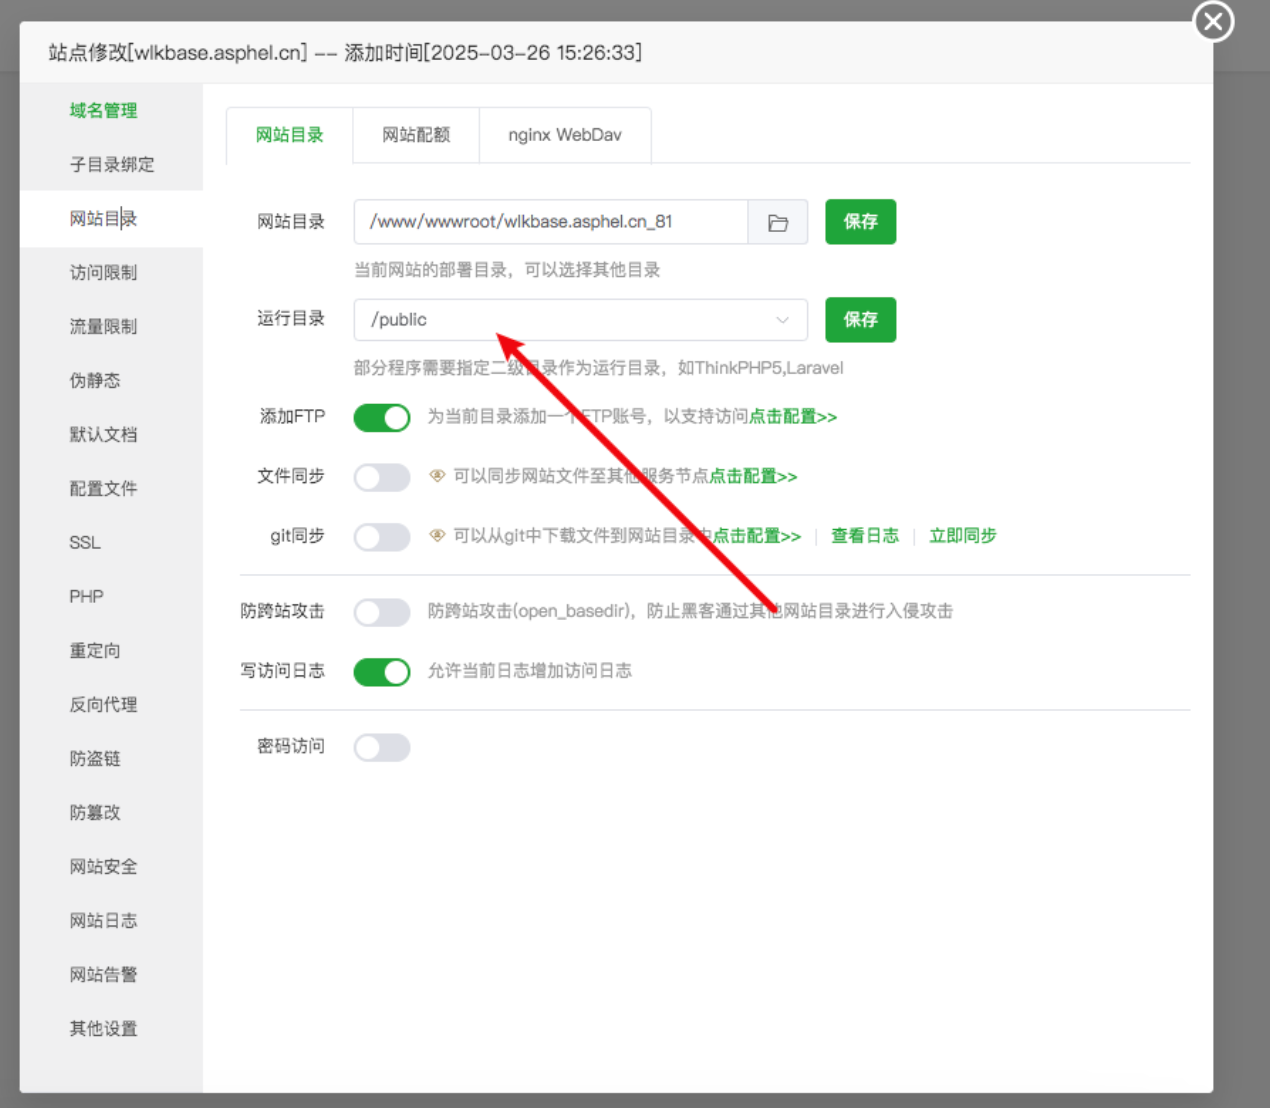Turn on the git同步 toggle

[382, 537]
